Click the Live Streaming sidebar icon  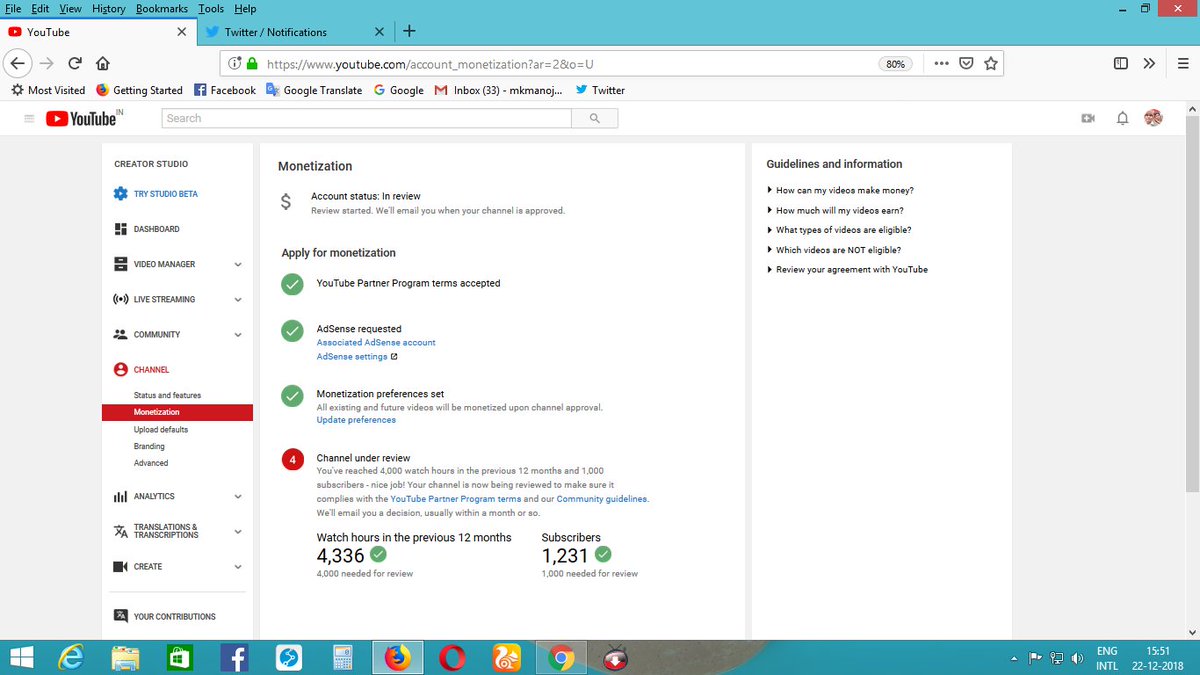[120, 299]
